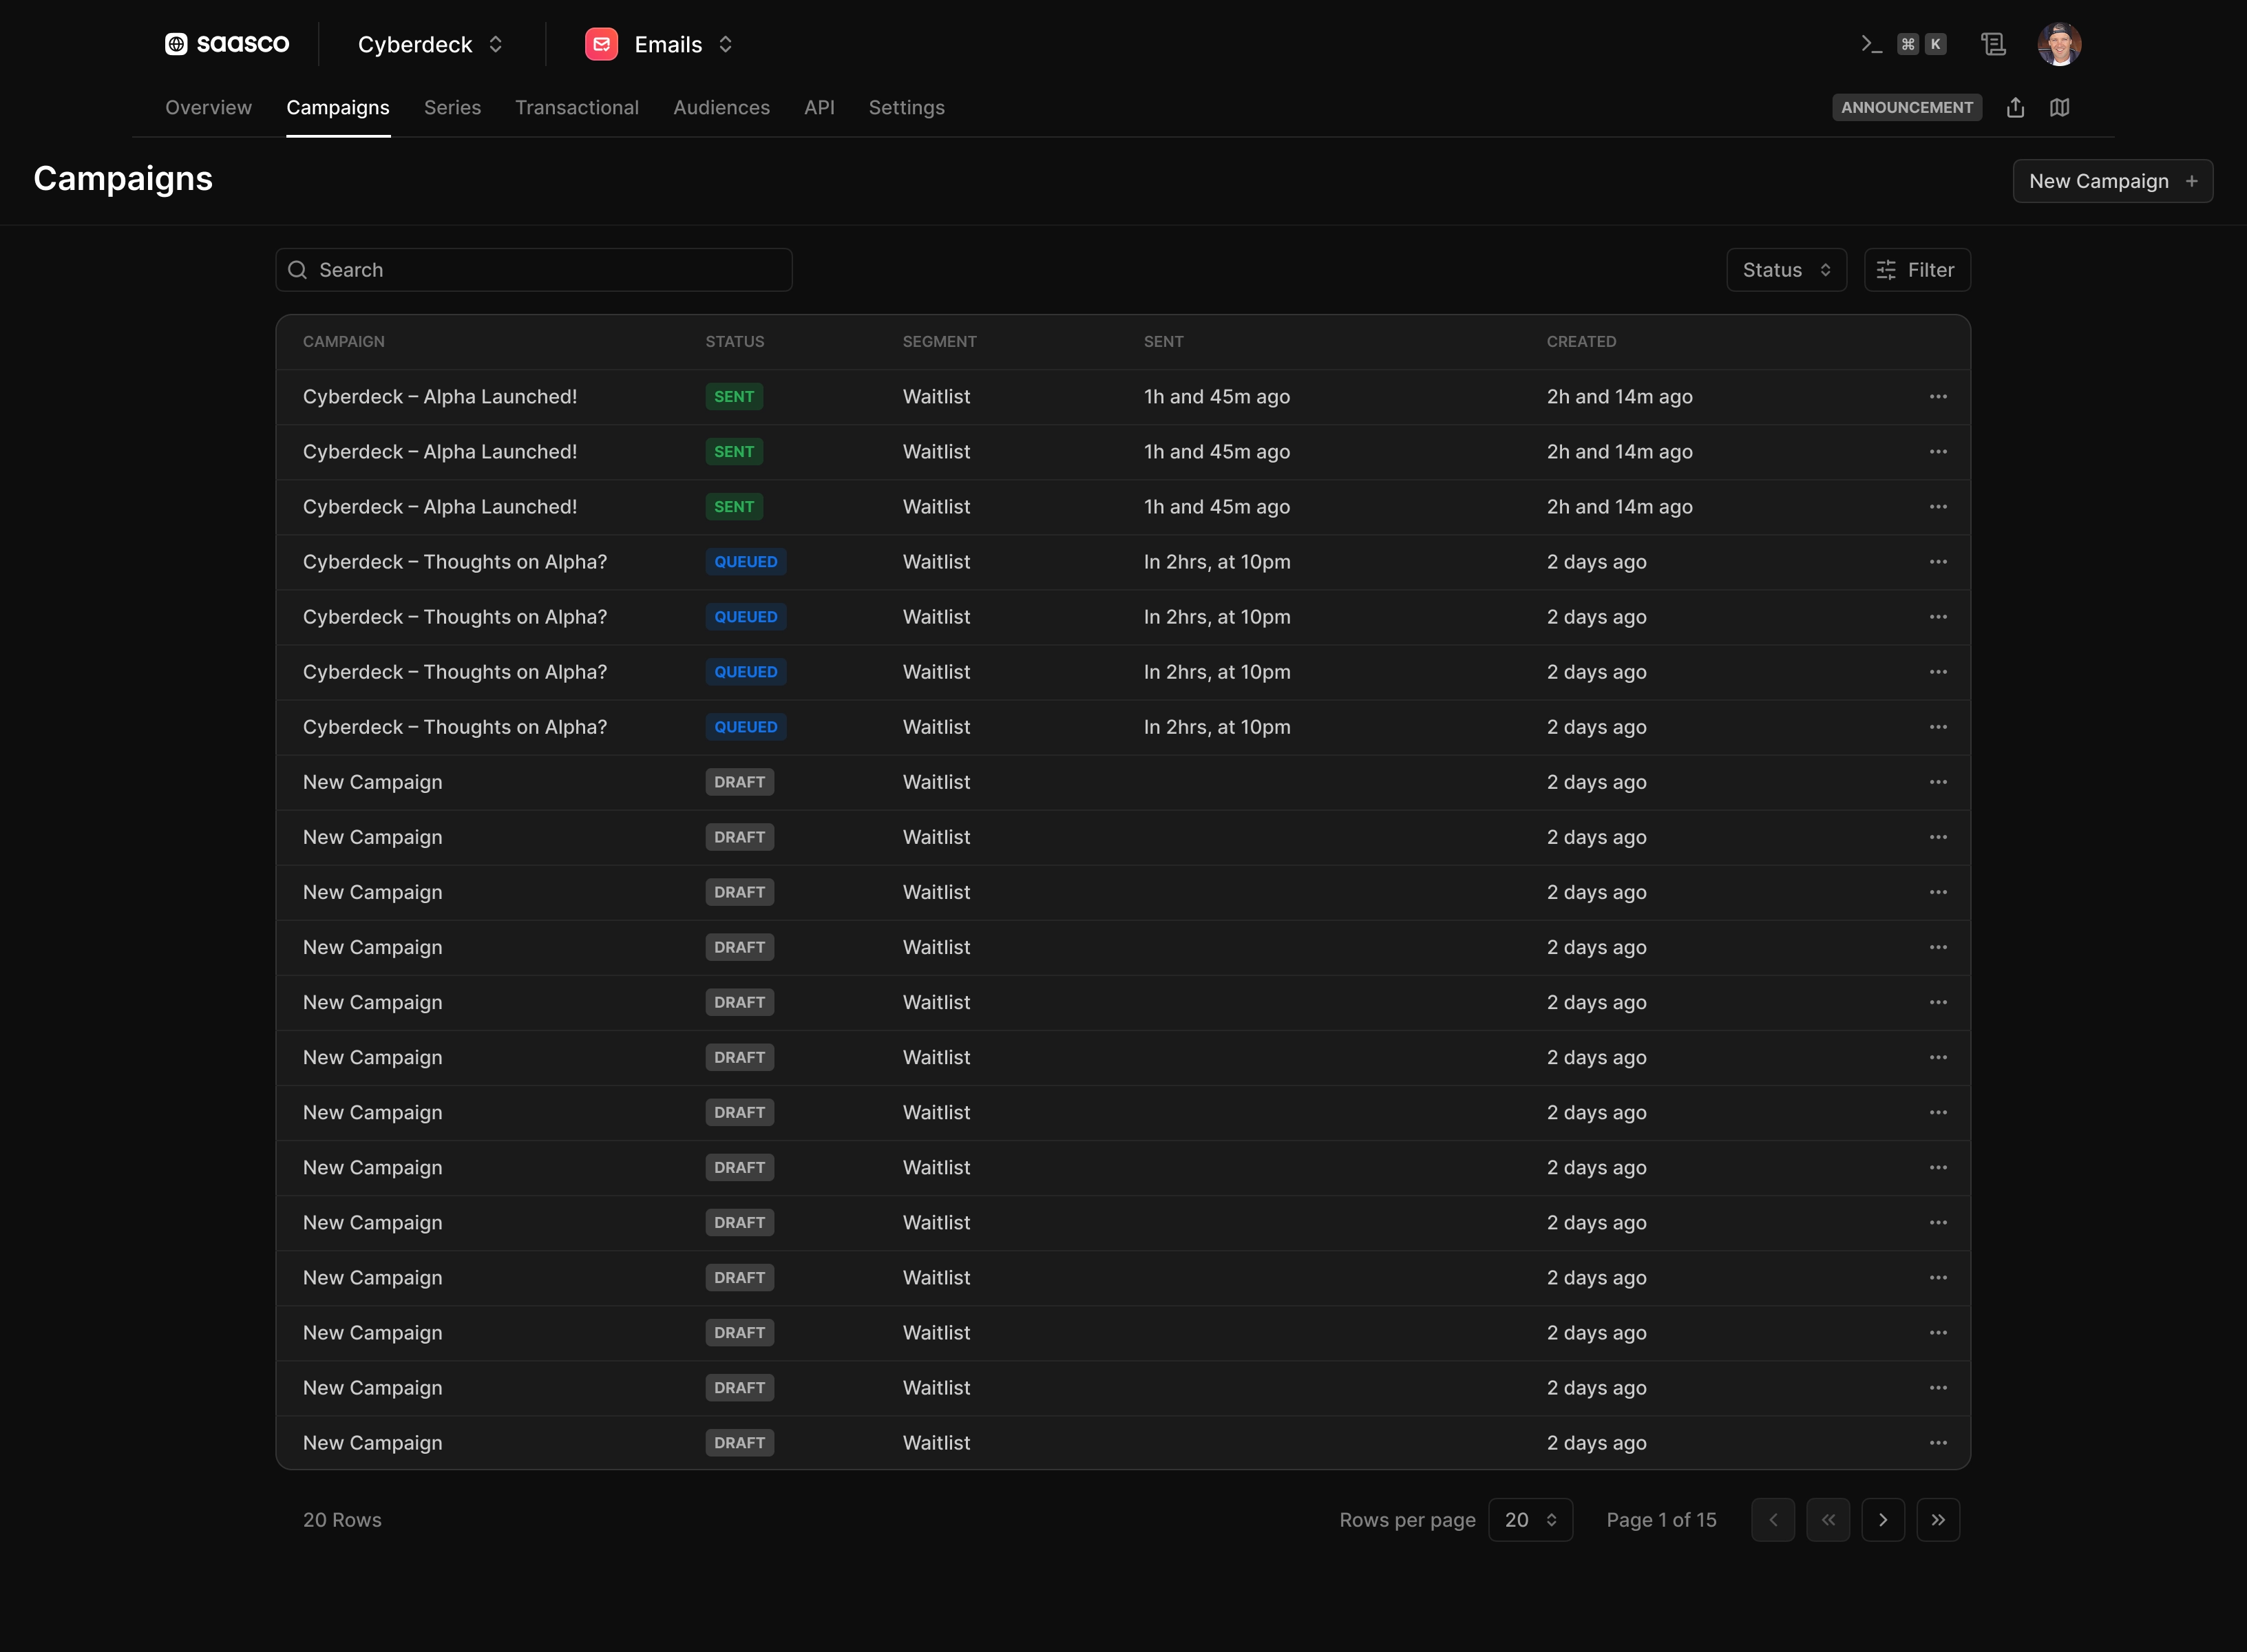Click the saasco logo icon

click(176, 44)
